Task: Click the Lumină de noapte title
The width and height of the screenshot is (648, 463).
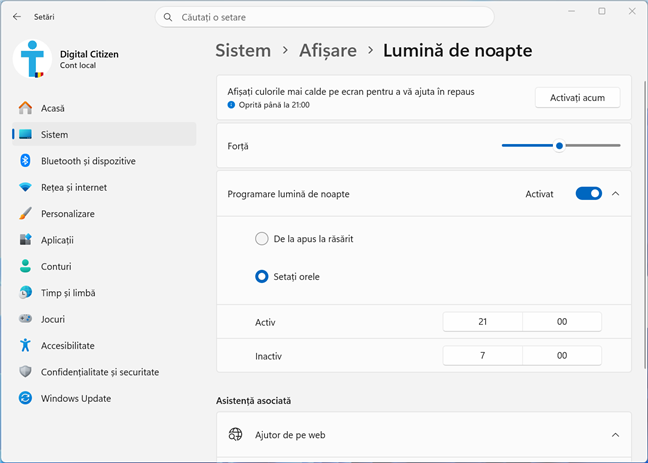Action: [457, 50]
